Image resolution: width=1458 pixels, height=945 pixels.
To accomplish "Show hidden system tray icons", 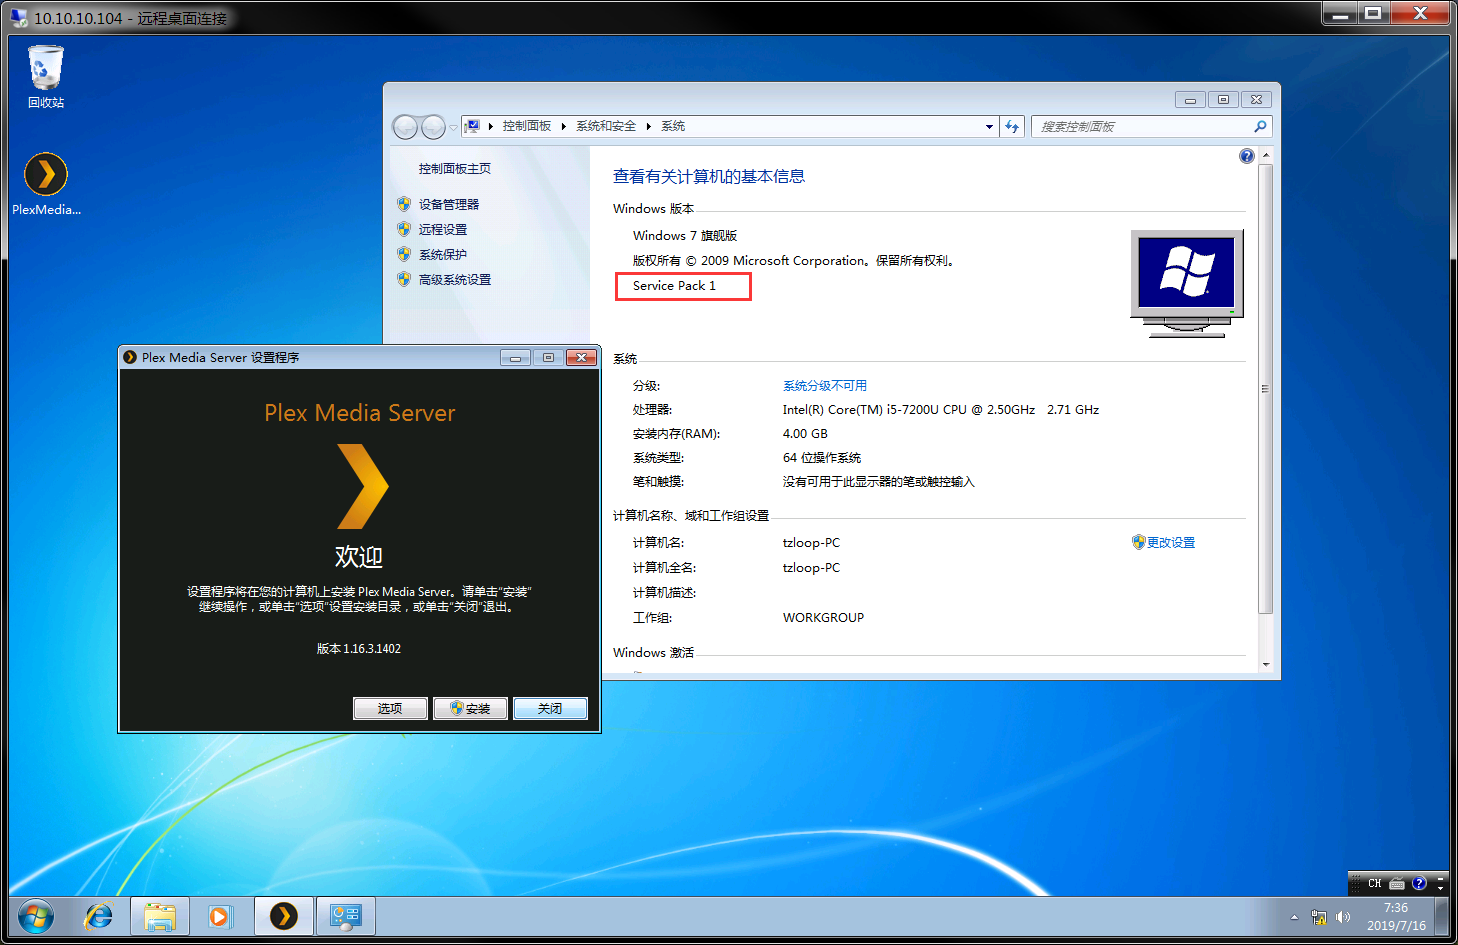I will pos(1295,917).
